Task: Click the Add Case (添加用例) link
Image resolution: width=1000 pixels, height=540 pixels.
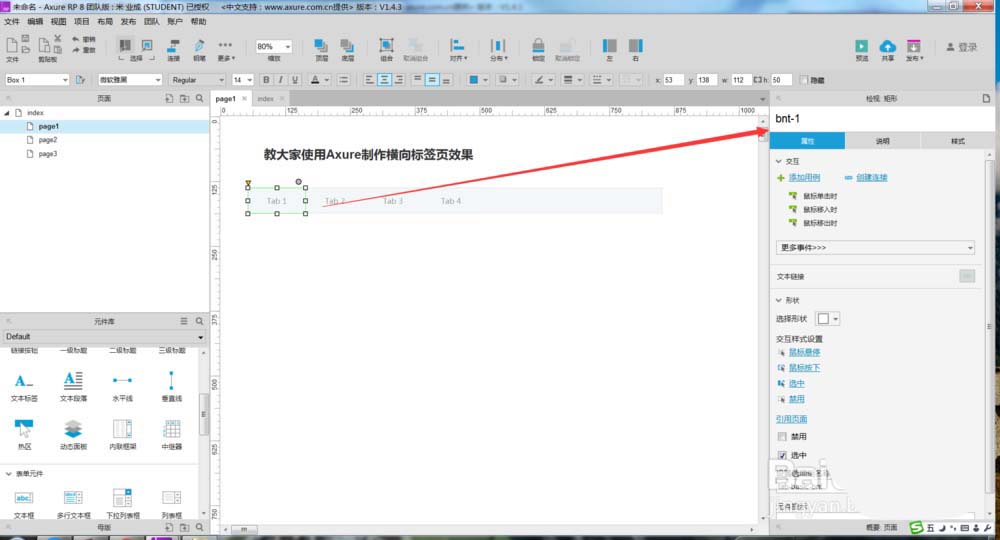Action: [804, 177]
